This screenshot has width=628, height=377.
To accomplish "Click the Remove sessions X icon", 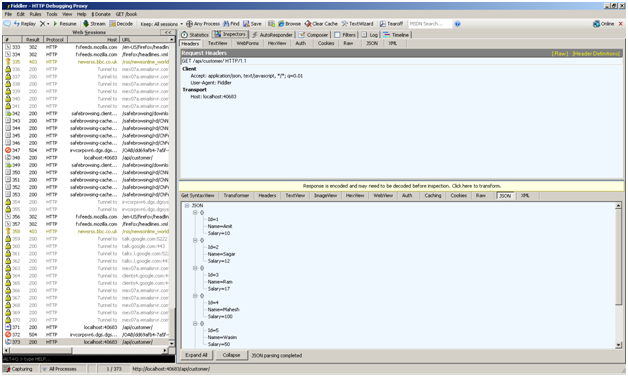I will (42, 24).
